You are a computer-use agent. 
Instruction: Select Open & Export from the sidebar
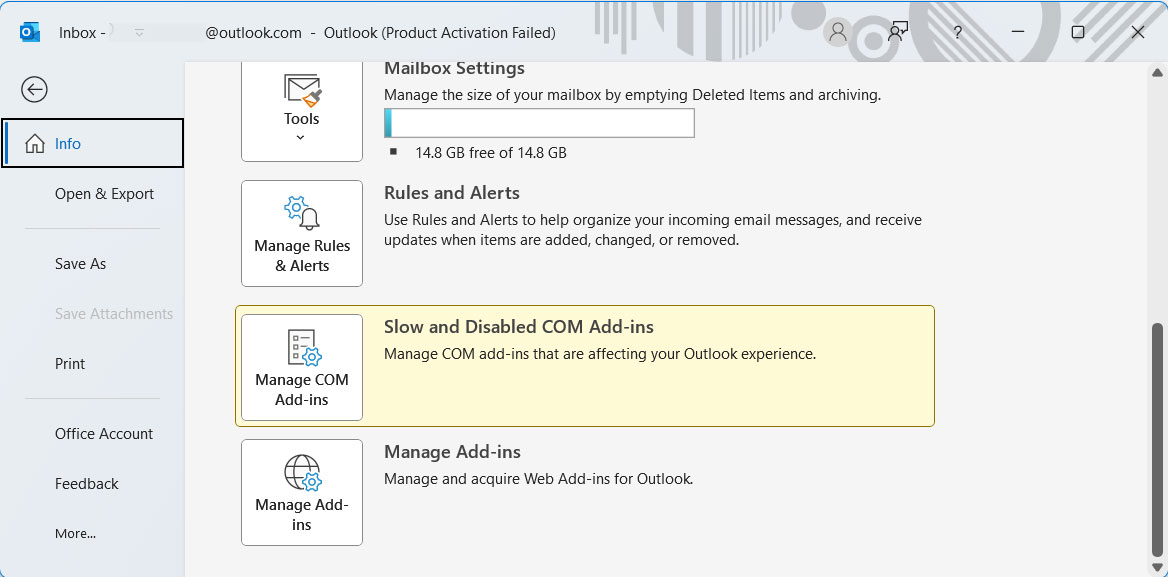point(104,193)
